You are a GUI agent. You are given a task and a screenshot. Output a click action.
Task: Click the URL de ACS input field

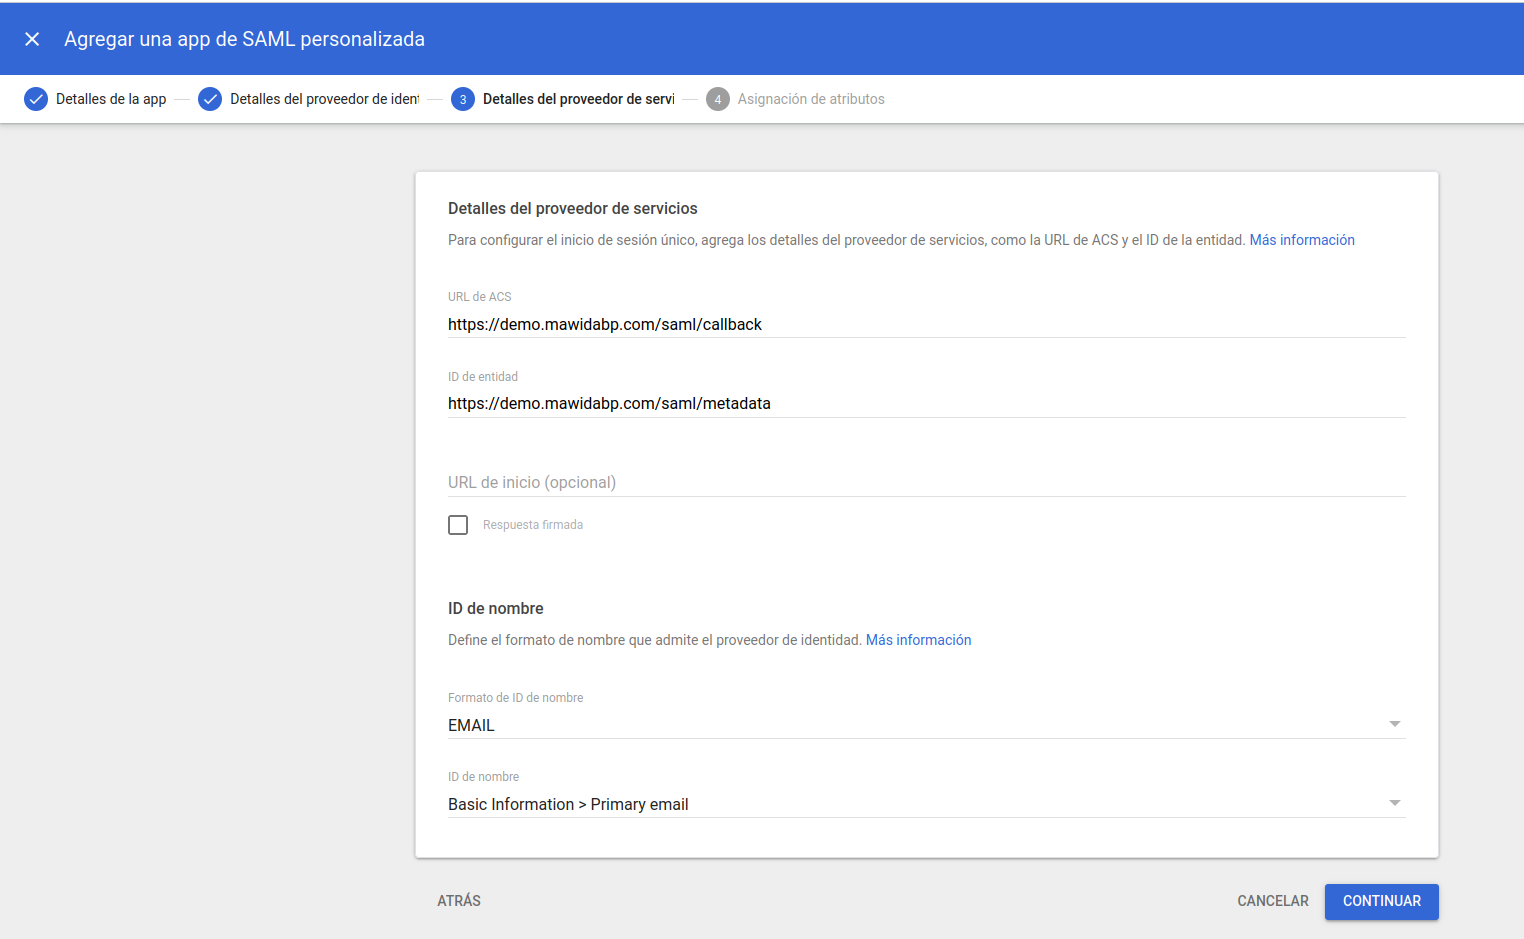[x=926, y=324]
